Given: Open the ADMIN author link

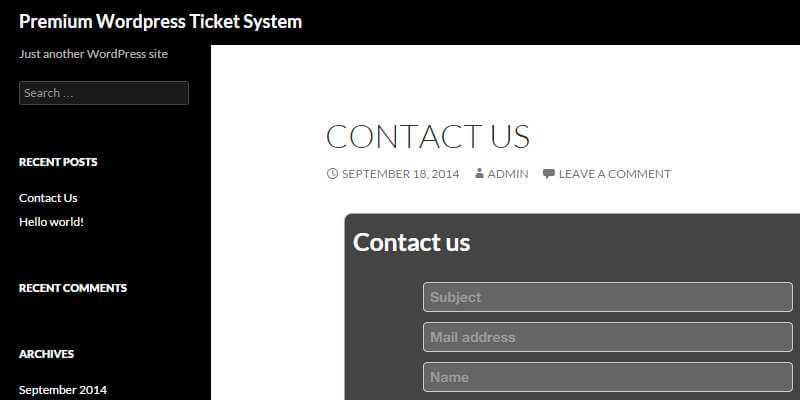Looking at the screenshot, I should click(x=508, y=174).
